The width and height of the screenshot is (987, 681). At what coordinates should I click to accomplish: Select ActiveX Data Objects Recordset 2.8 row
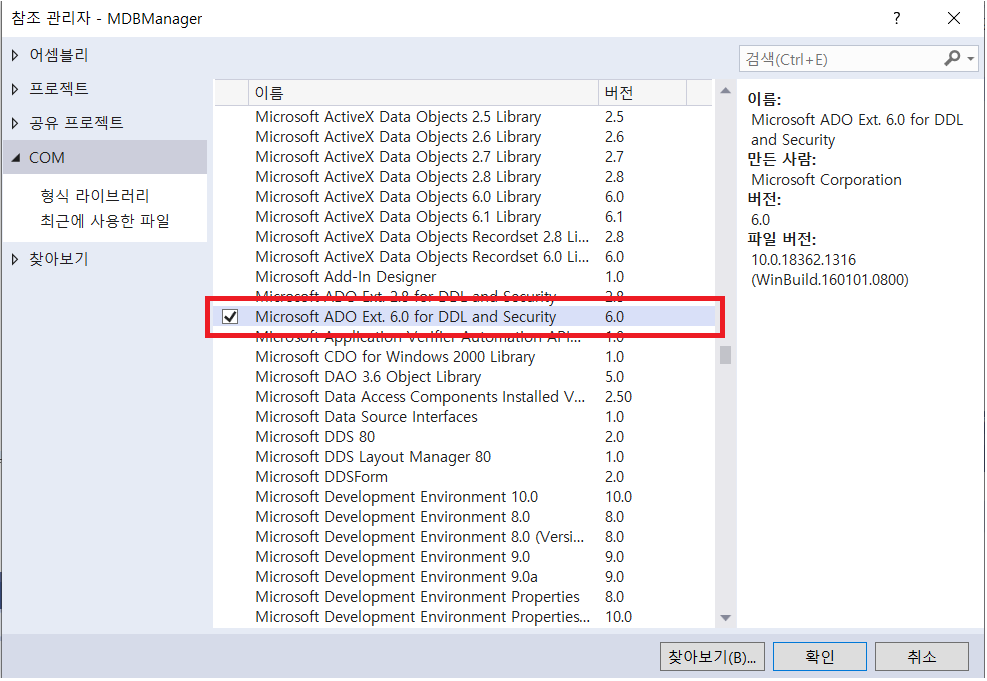tap(463, 237)
